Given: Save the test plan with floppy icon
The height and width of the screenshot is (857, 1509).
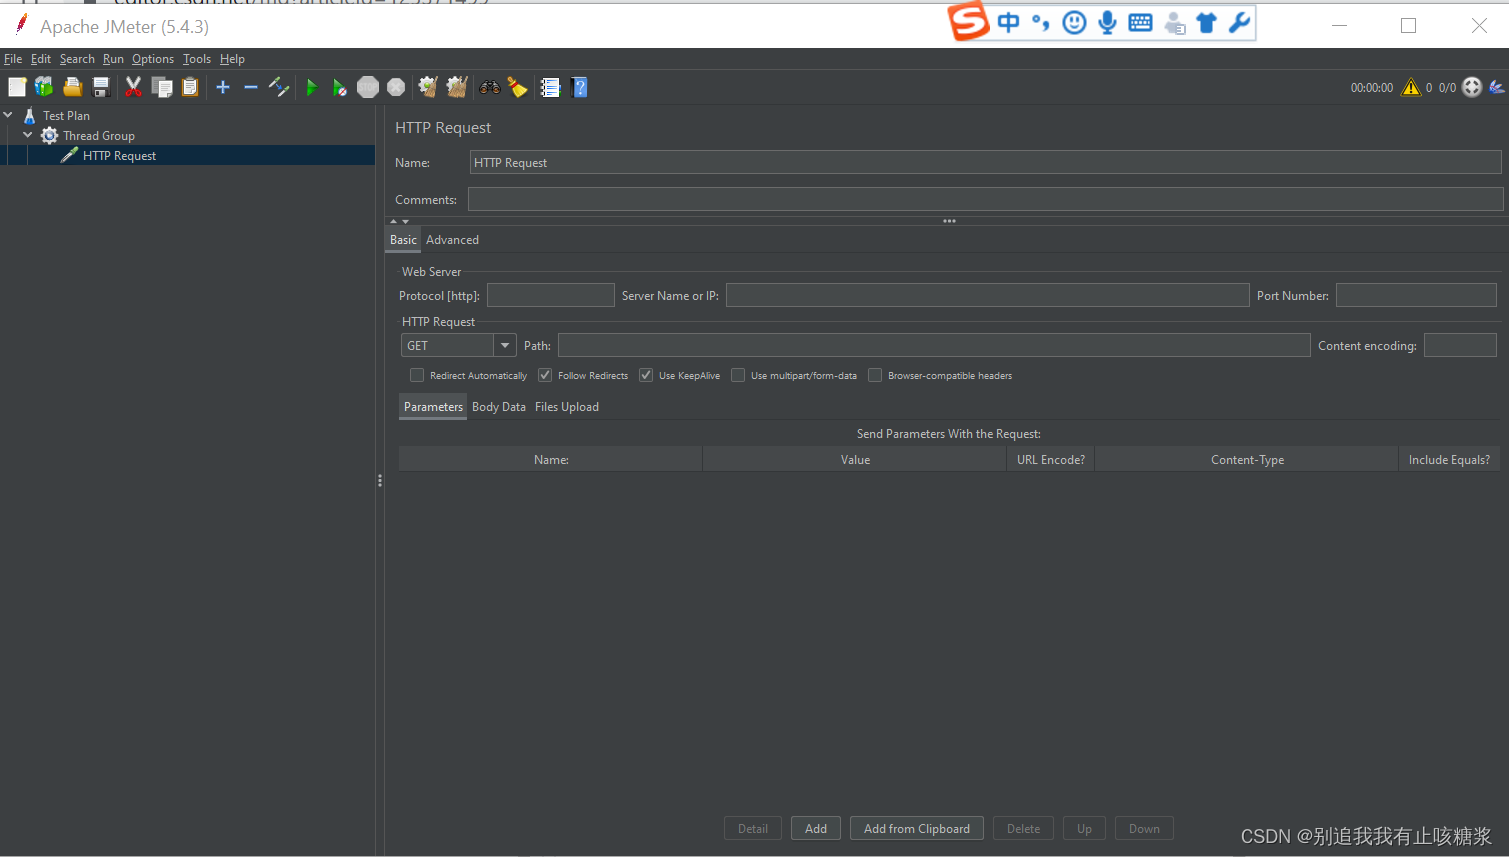Looking at the screenshot, I should click(100, 88).
